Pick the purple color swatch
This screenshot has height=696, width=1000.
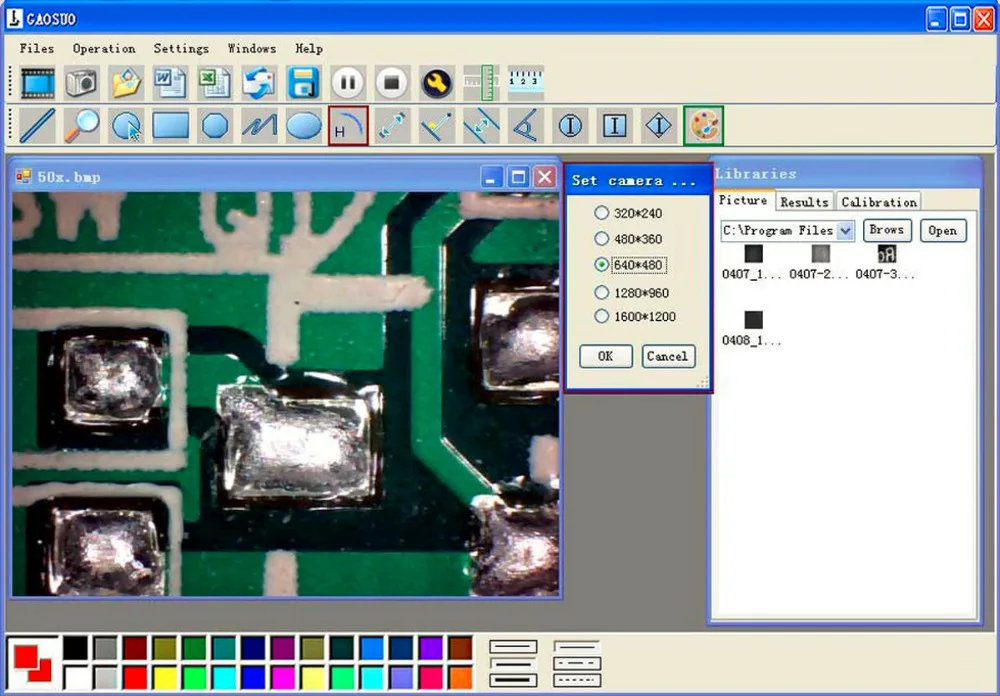[431, 648]
